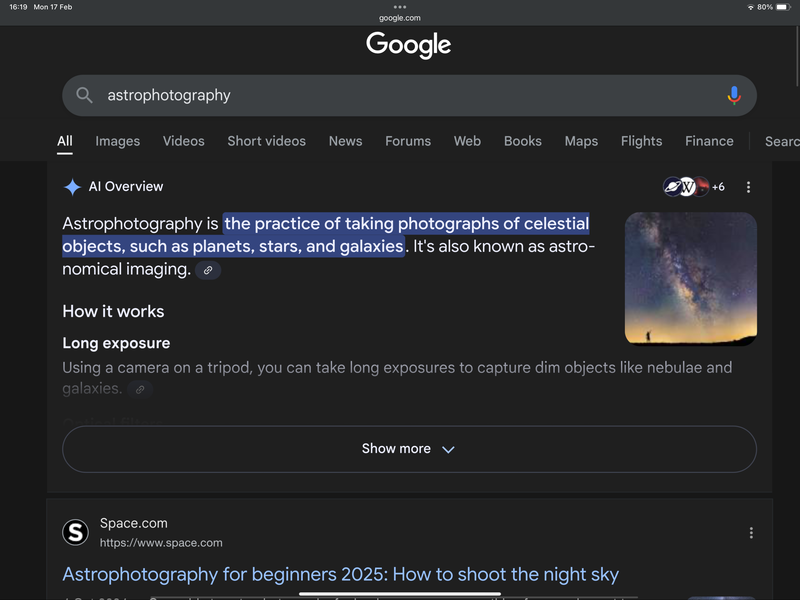Open the Forums tab

click(408, 141)
